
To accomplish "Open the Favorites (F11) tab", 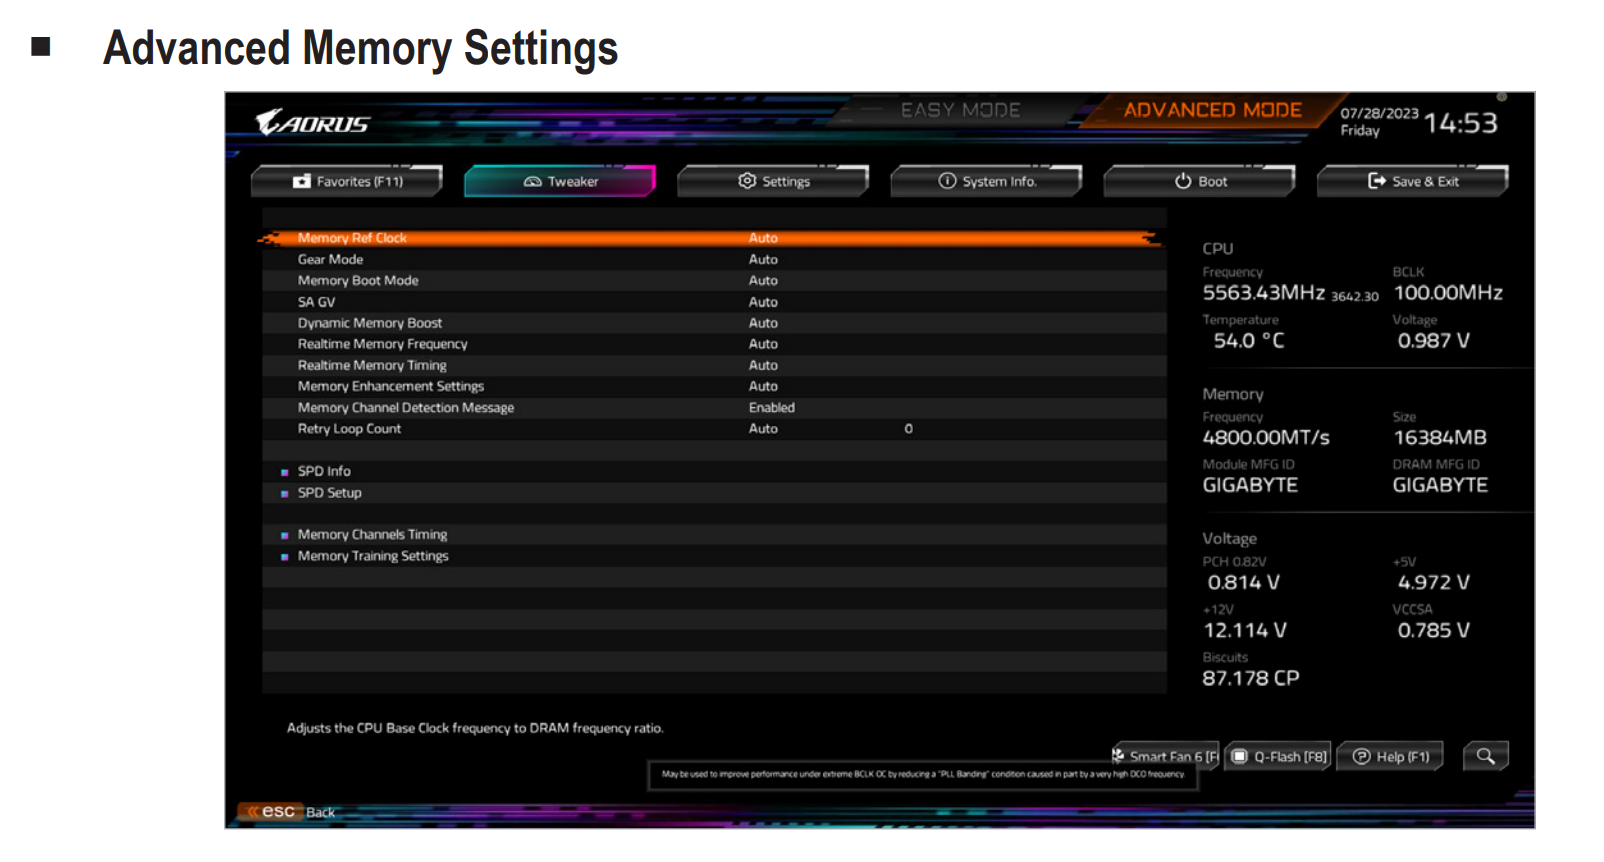I will point(346,181).
